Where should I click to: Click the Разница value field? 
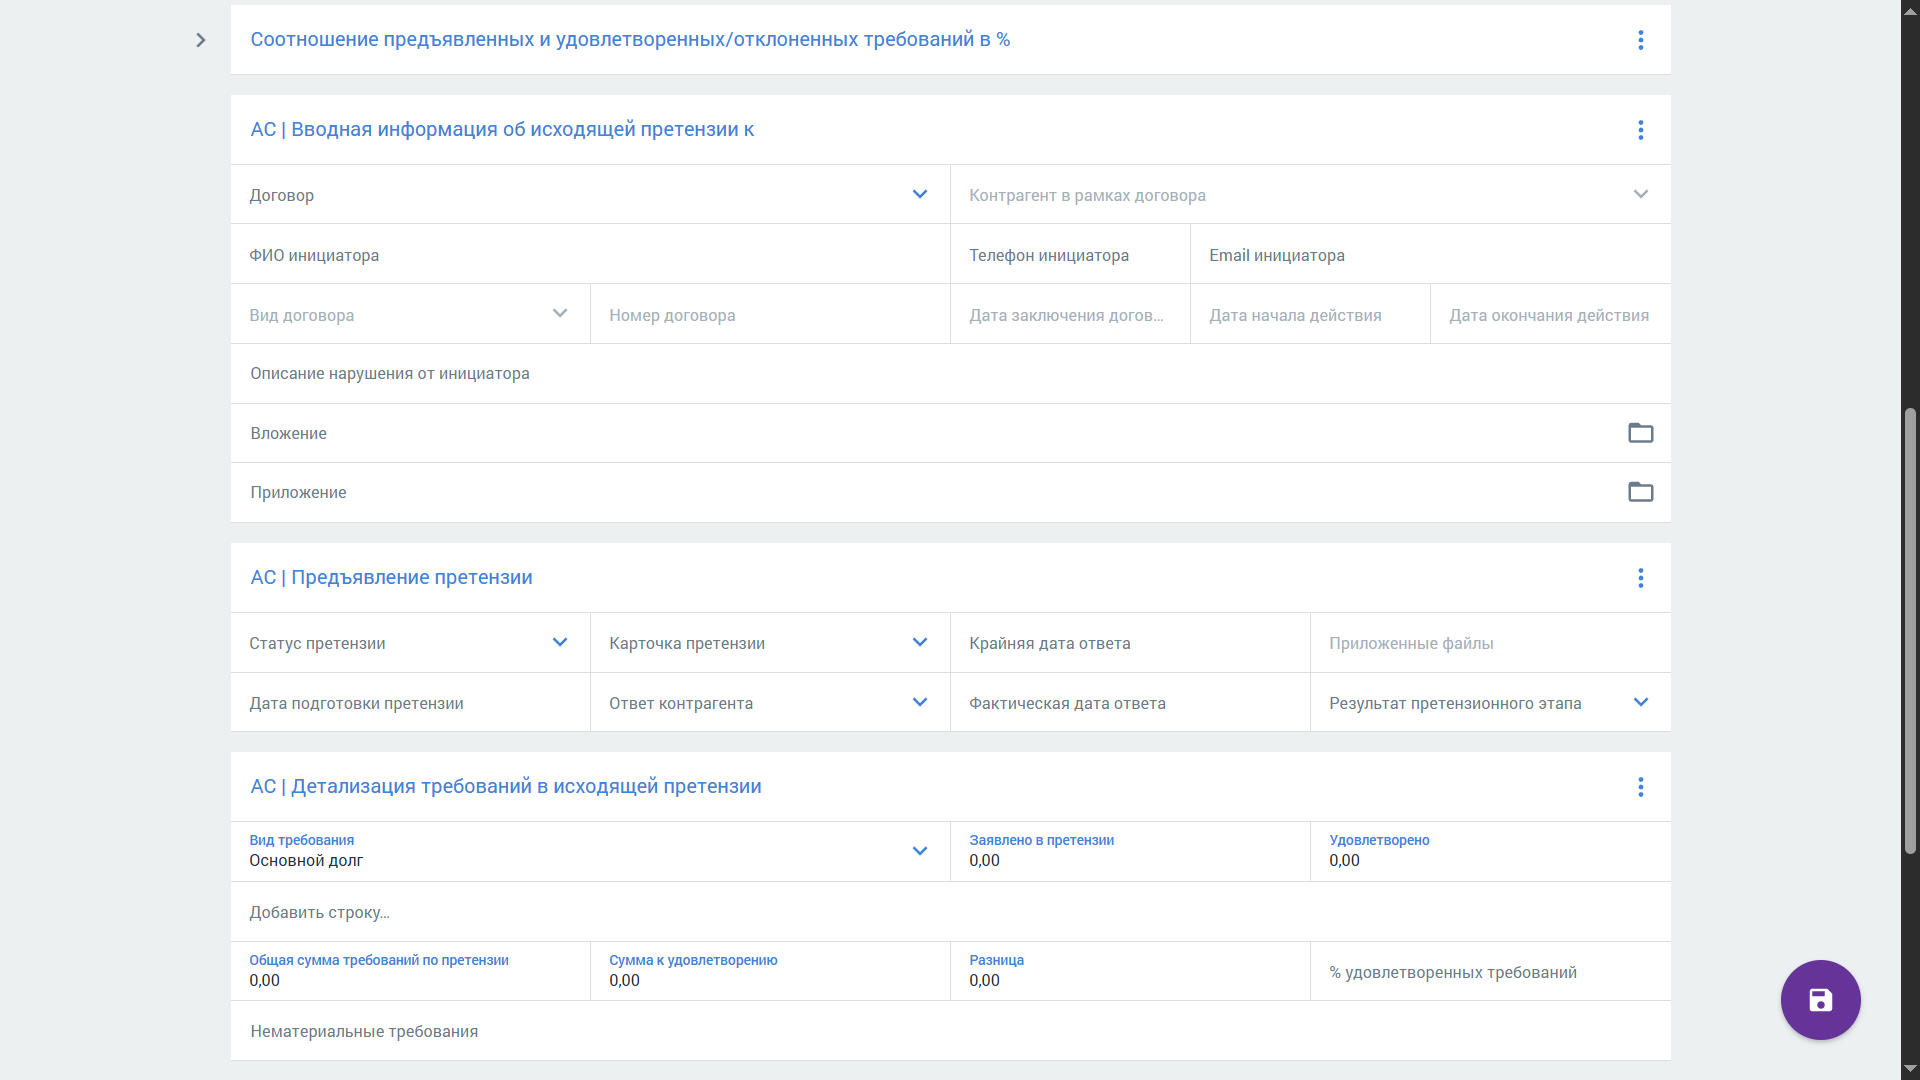click(1130, 971)
